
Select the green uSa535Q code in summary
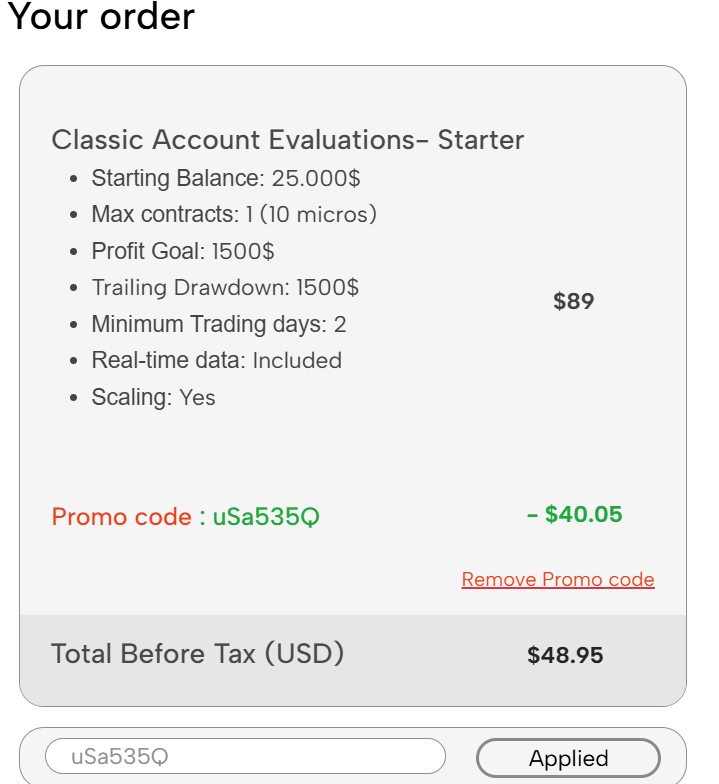[266, 517]
